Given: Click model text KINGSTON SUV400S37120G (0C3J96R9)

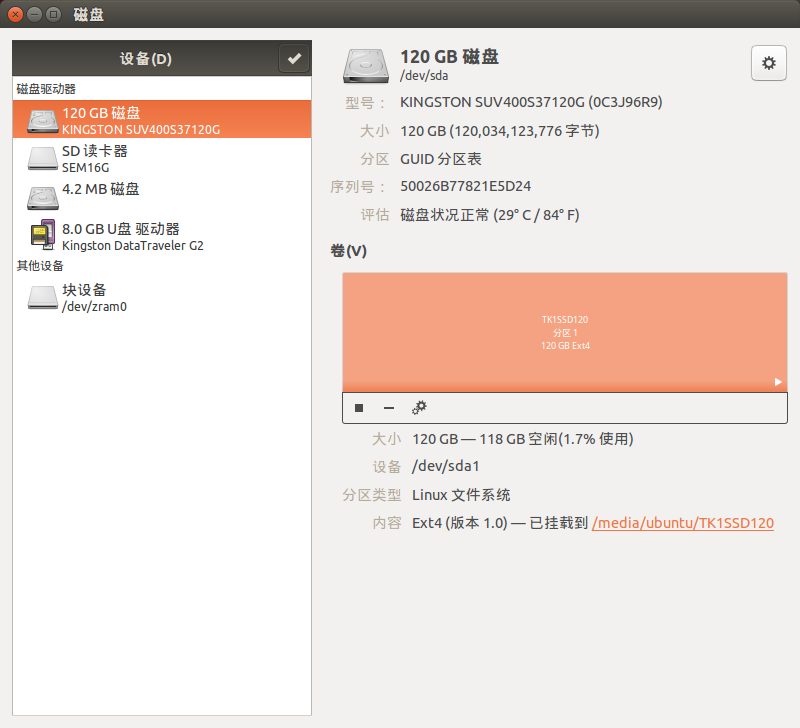Looking at the screenshot, I should [531, 103].
